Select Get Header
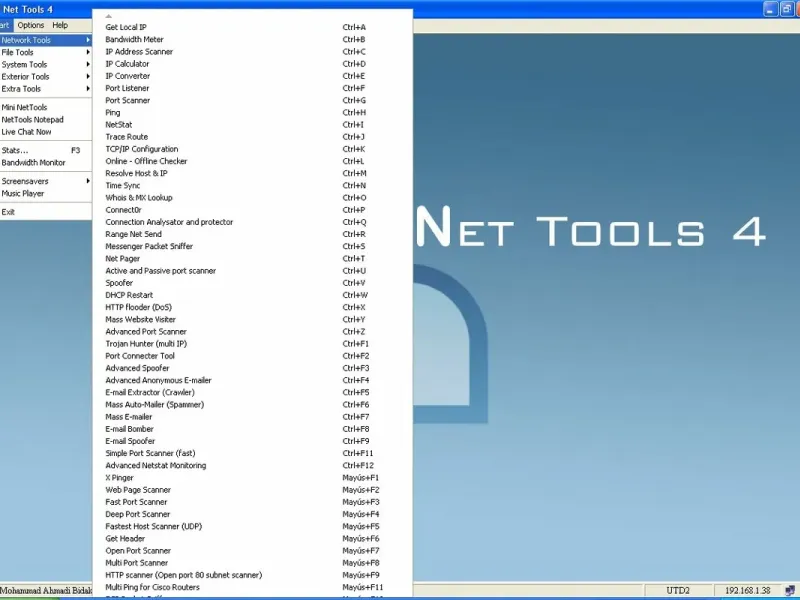This screenshot has height=600, width=800. [252, 539]
